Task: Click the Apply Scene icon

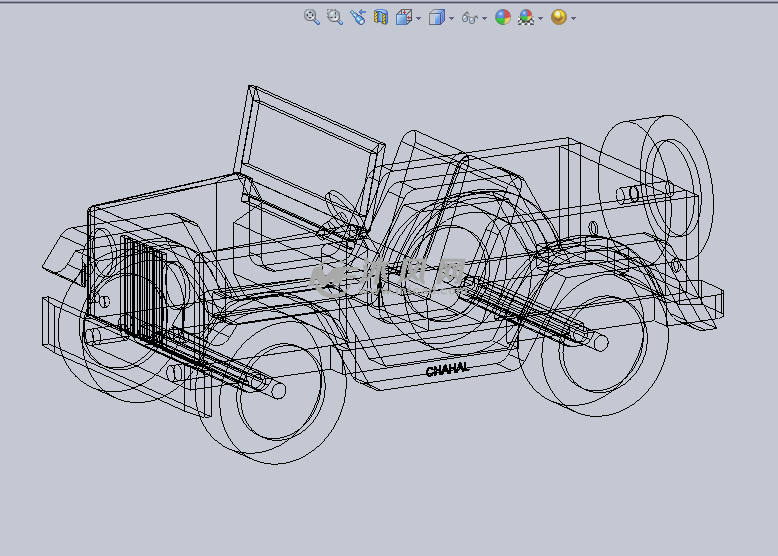Action: [x=526, y=17]
